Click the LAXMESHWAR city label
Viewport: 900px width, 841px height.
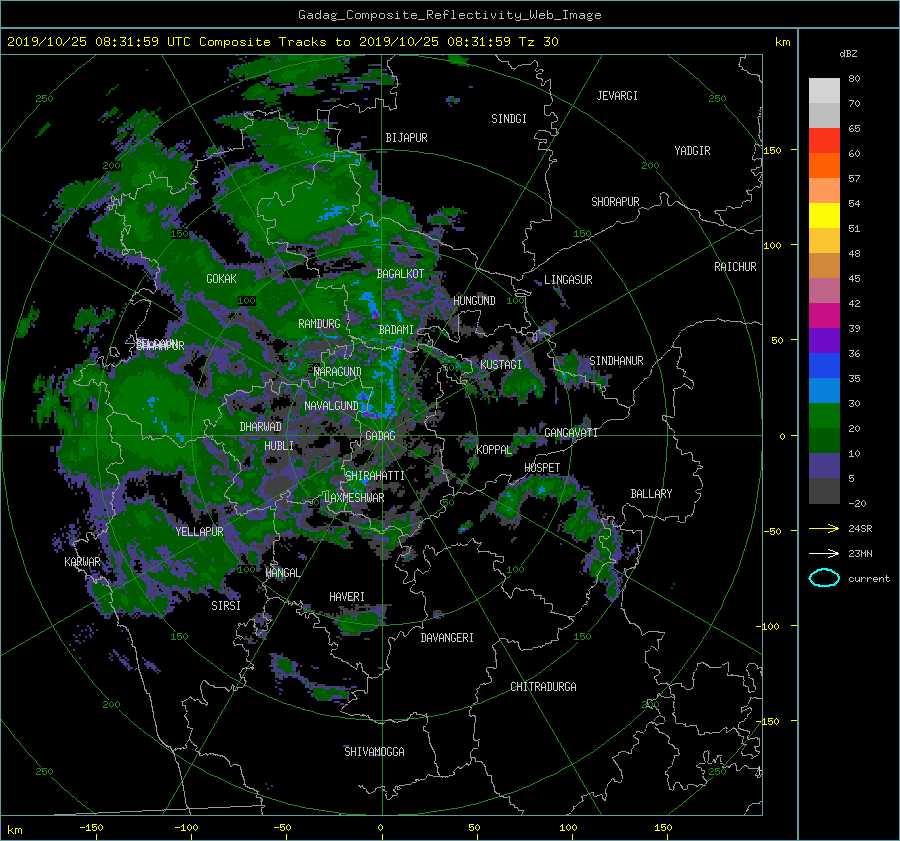pos(354,498)
